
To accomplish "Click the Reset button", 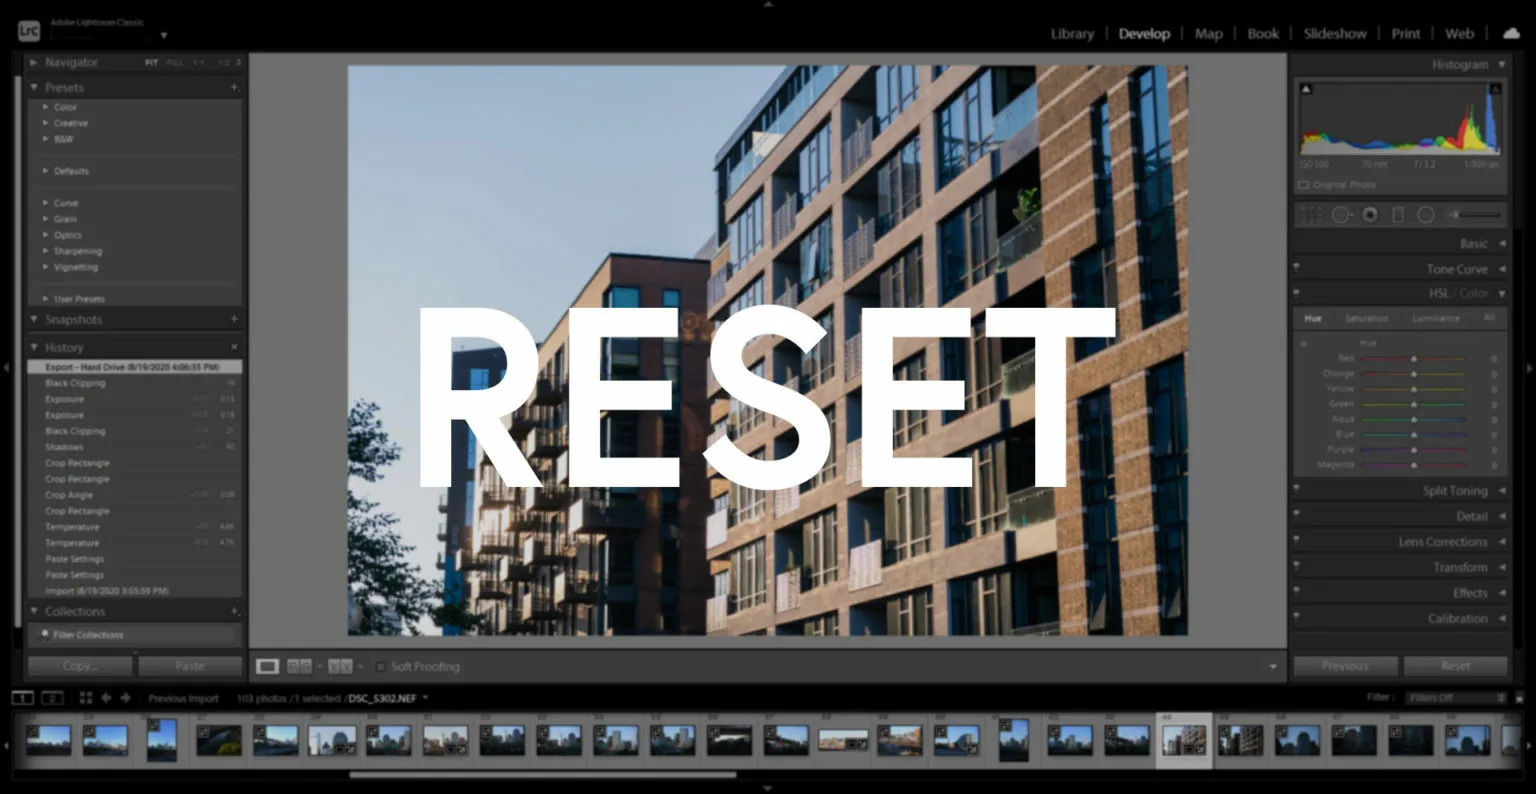I will (1455, 666).
